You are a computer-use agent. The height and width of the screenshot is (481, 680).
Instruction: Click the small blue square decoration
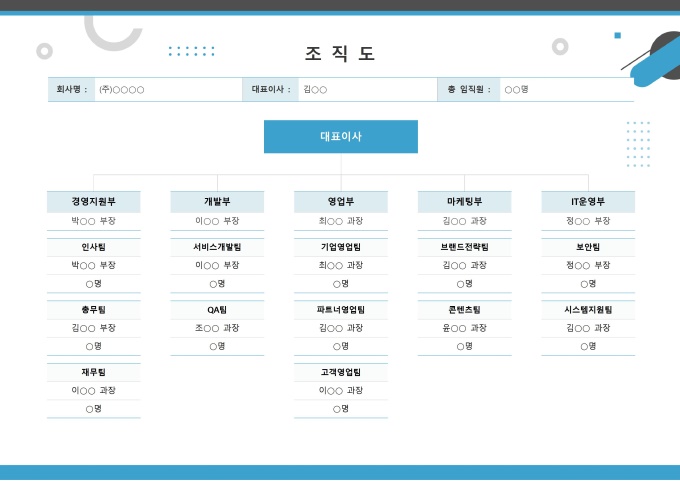pyautogui.click(x=617, y=35)
